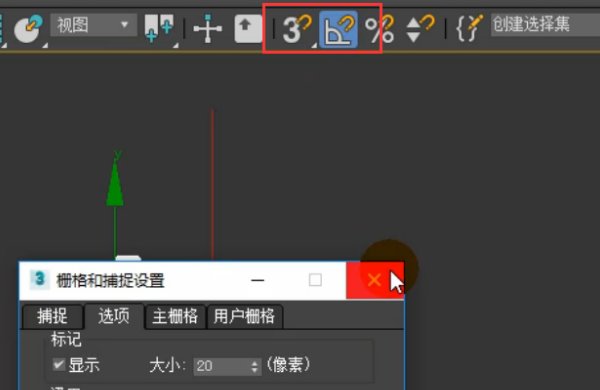Click the 3ds Max icon in dialog title
This screenshot has height=390, width=600.
point(40,279)
